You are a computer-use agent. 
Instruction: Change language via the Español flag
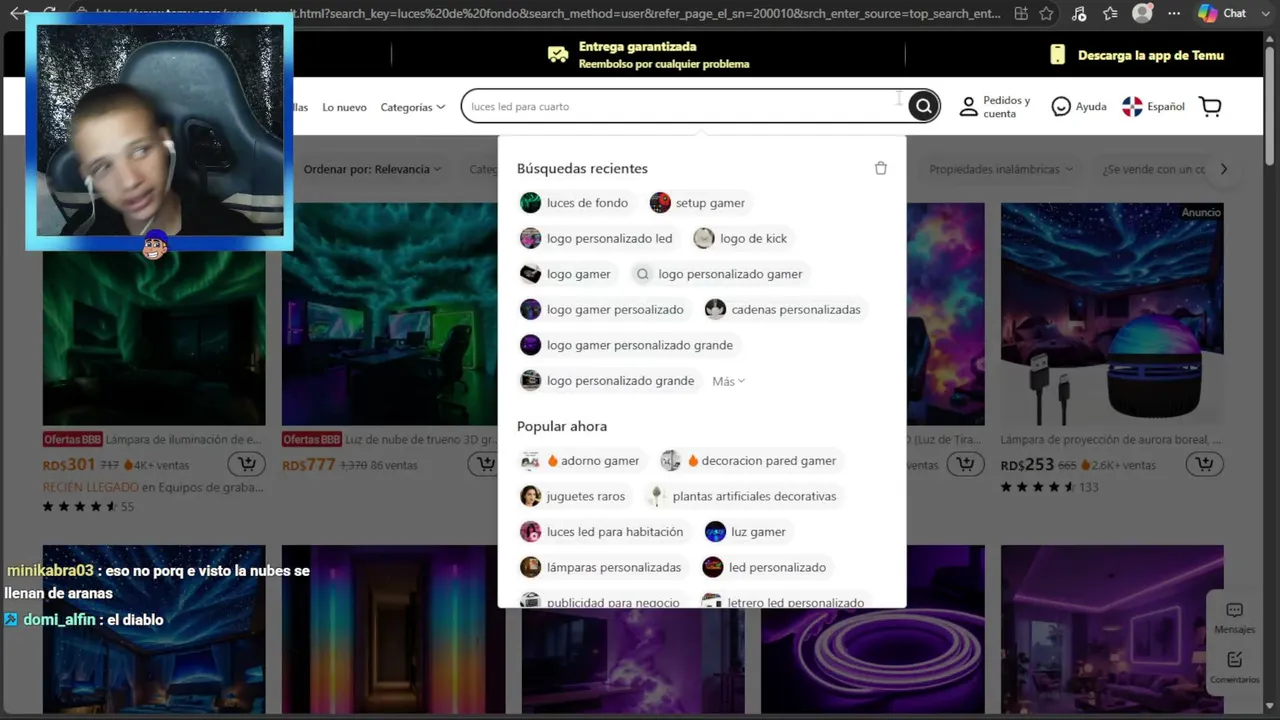click(x=1153, y=107)
